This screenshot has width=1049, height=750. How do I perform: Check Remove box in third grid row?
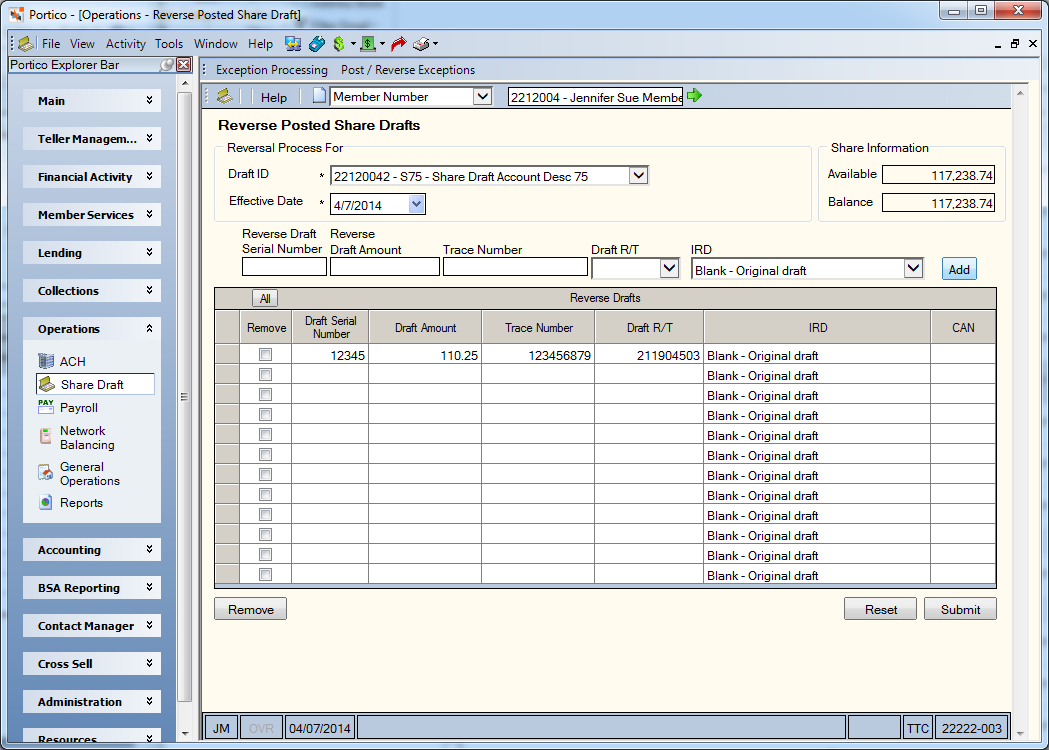point(266,395)
